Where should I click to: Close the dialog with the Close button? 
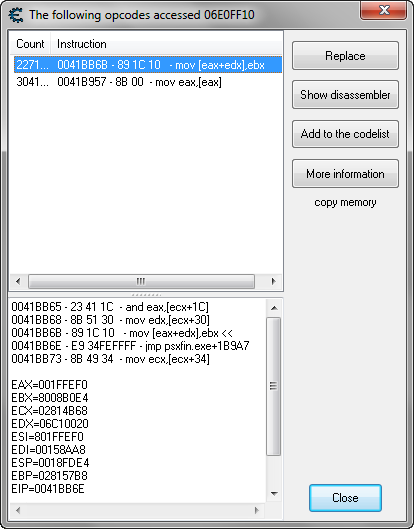point(345,498)
